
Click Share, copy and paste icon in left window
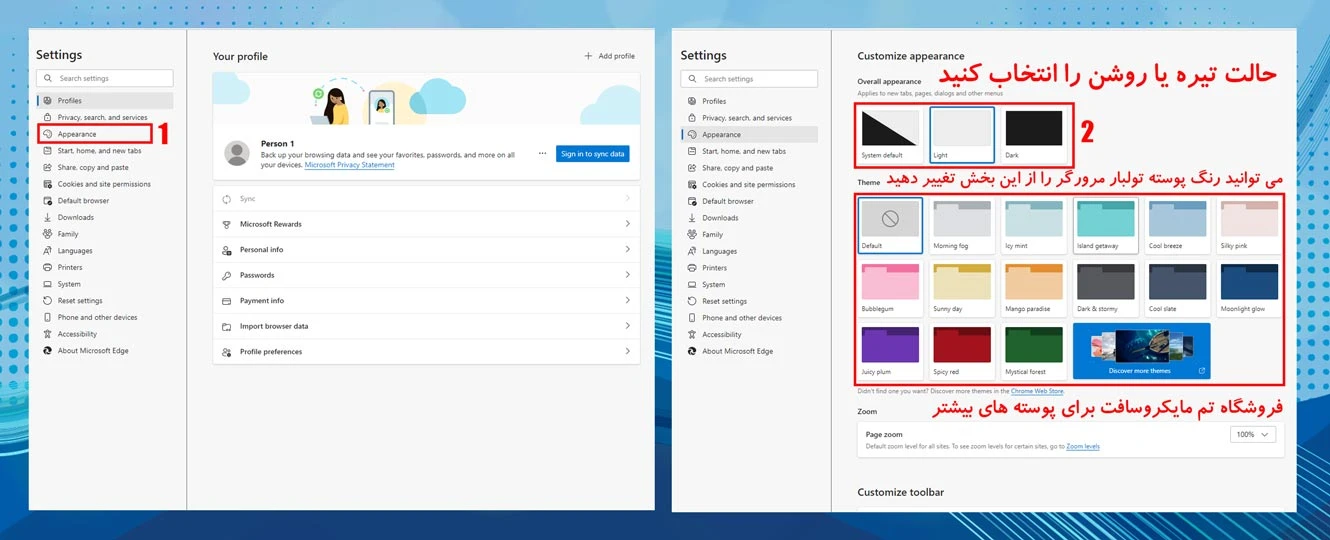(x=47, y=168)
